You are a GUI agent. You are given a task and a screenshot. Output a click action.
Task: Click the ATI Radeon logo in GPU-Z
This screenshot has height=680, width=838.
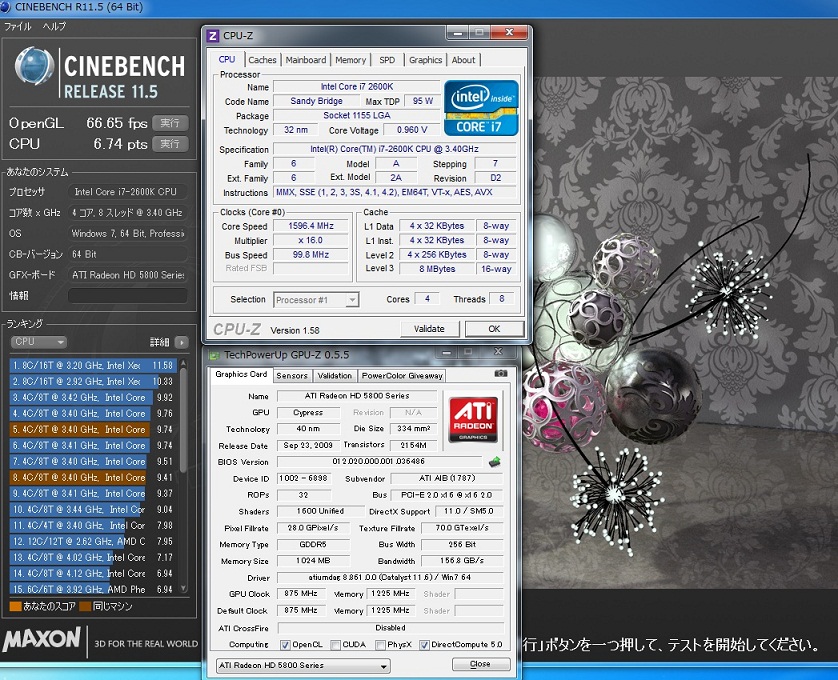click(475, 420)
